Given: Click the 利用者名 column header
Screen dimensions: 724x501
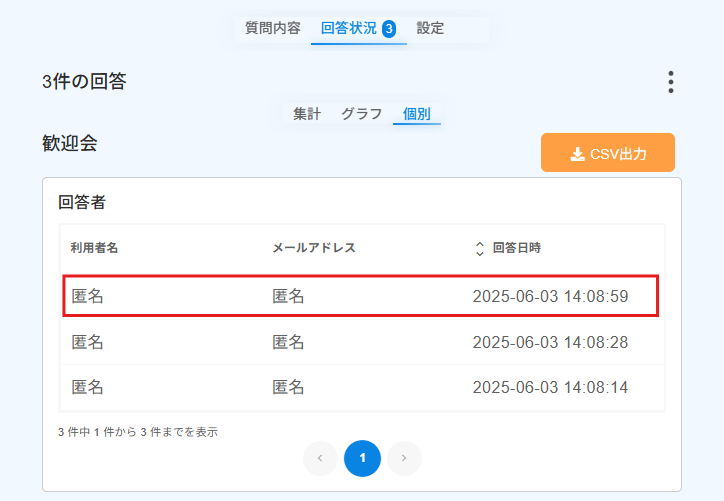Looking at the screenshot, I should tap(94, 248).
